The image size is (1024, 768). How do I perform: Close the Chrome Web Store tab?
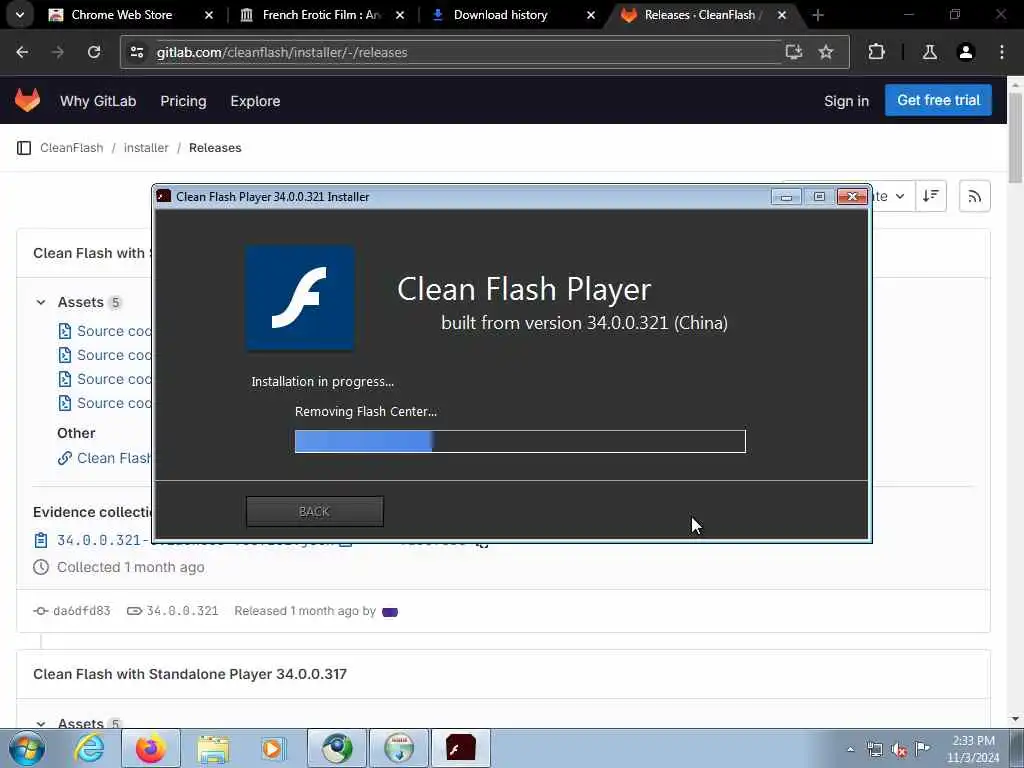209,14
